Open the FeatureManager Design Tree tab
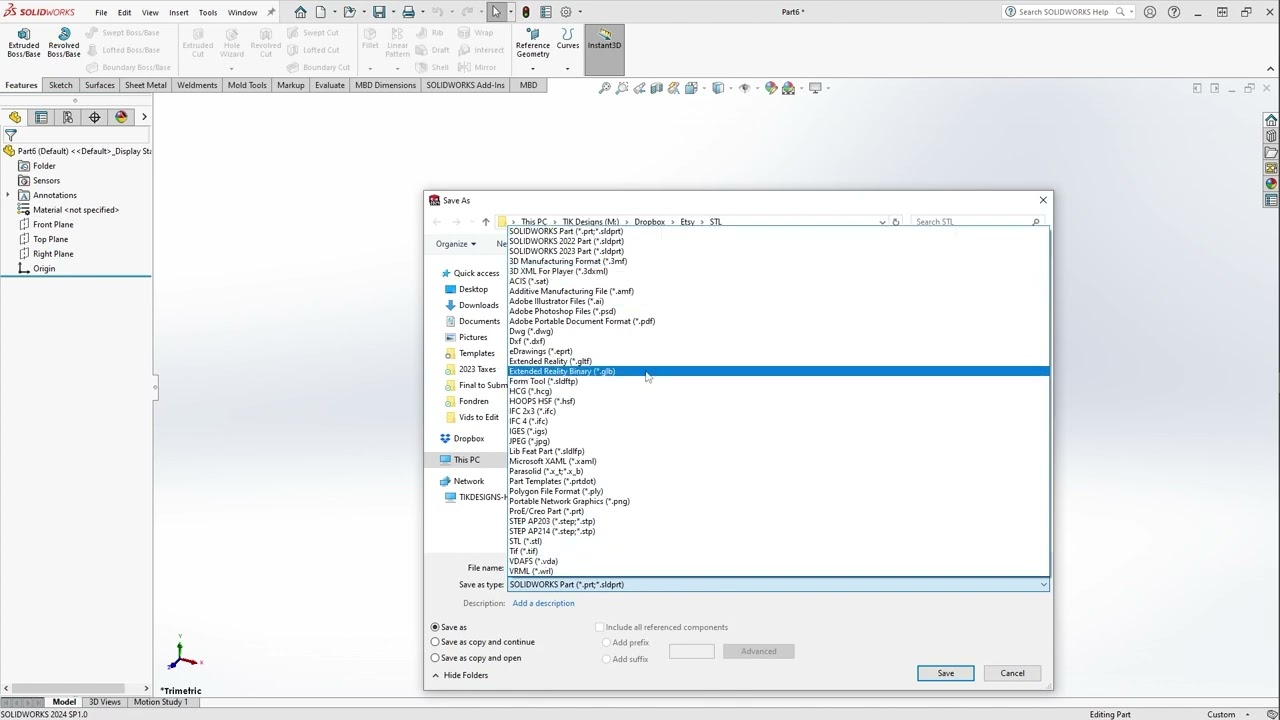Image resolution: width=1280 pixels, height=720 pixels. click(15, 117)
